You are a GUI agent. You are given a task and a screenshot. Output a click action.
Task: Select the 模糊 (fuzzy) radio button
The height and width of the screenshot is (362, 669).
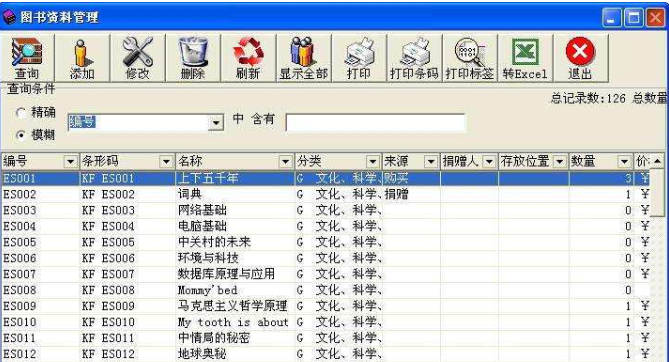tap(20, 135)
